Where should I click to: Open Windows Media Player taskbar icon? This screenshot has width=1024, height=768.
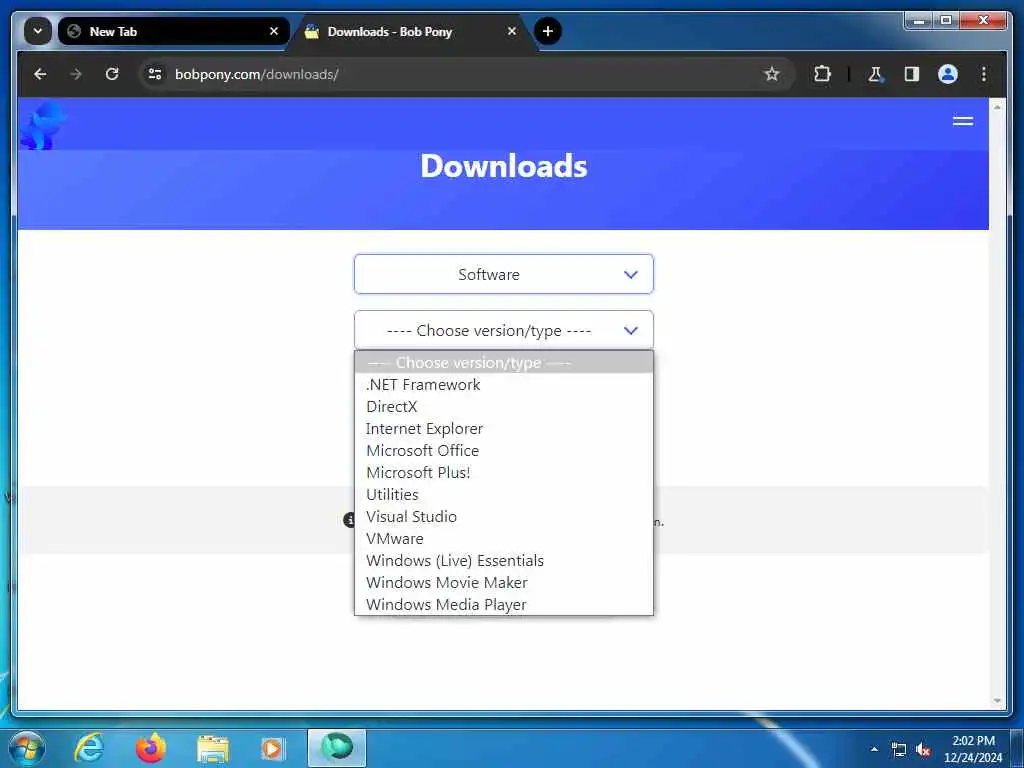[x=273, y=748]
